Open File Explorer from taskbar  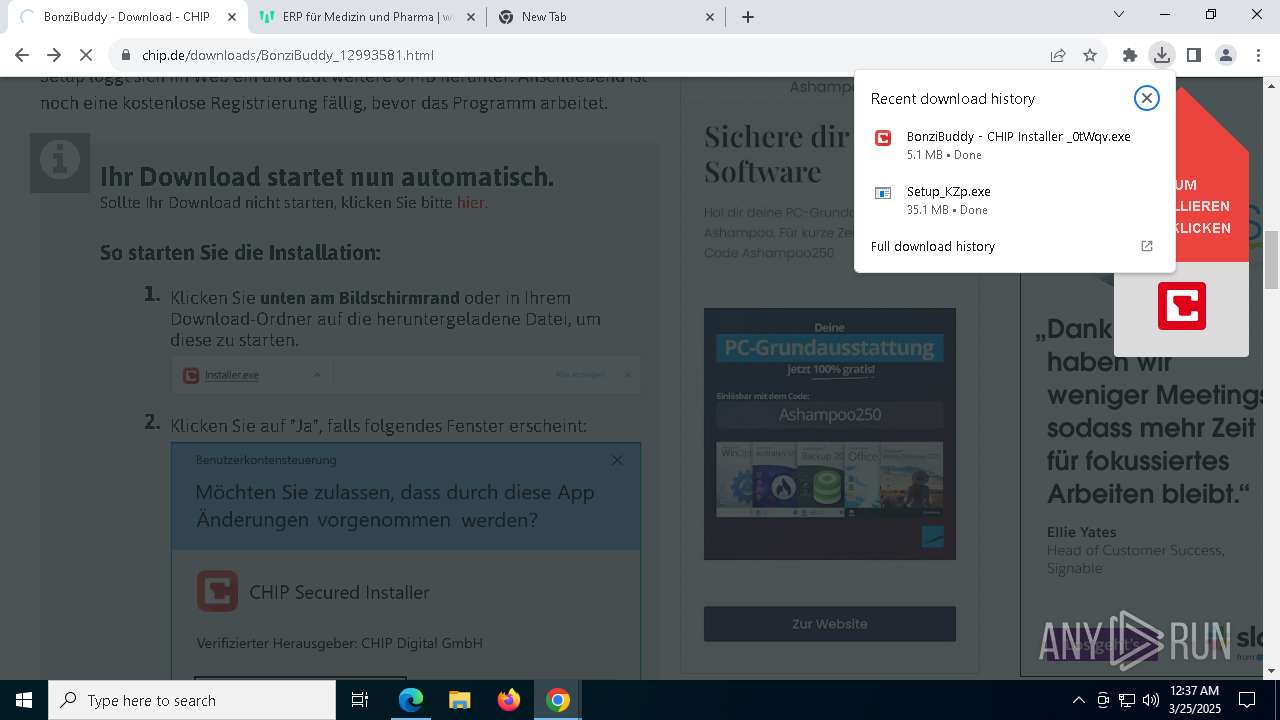point(459,700)
